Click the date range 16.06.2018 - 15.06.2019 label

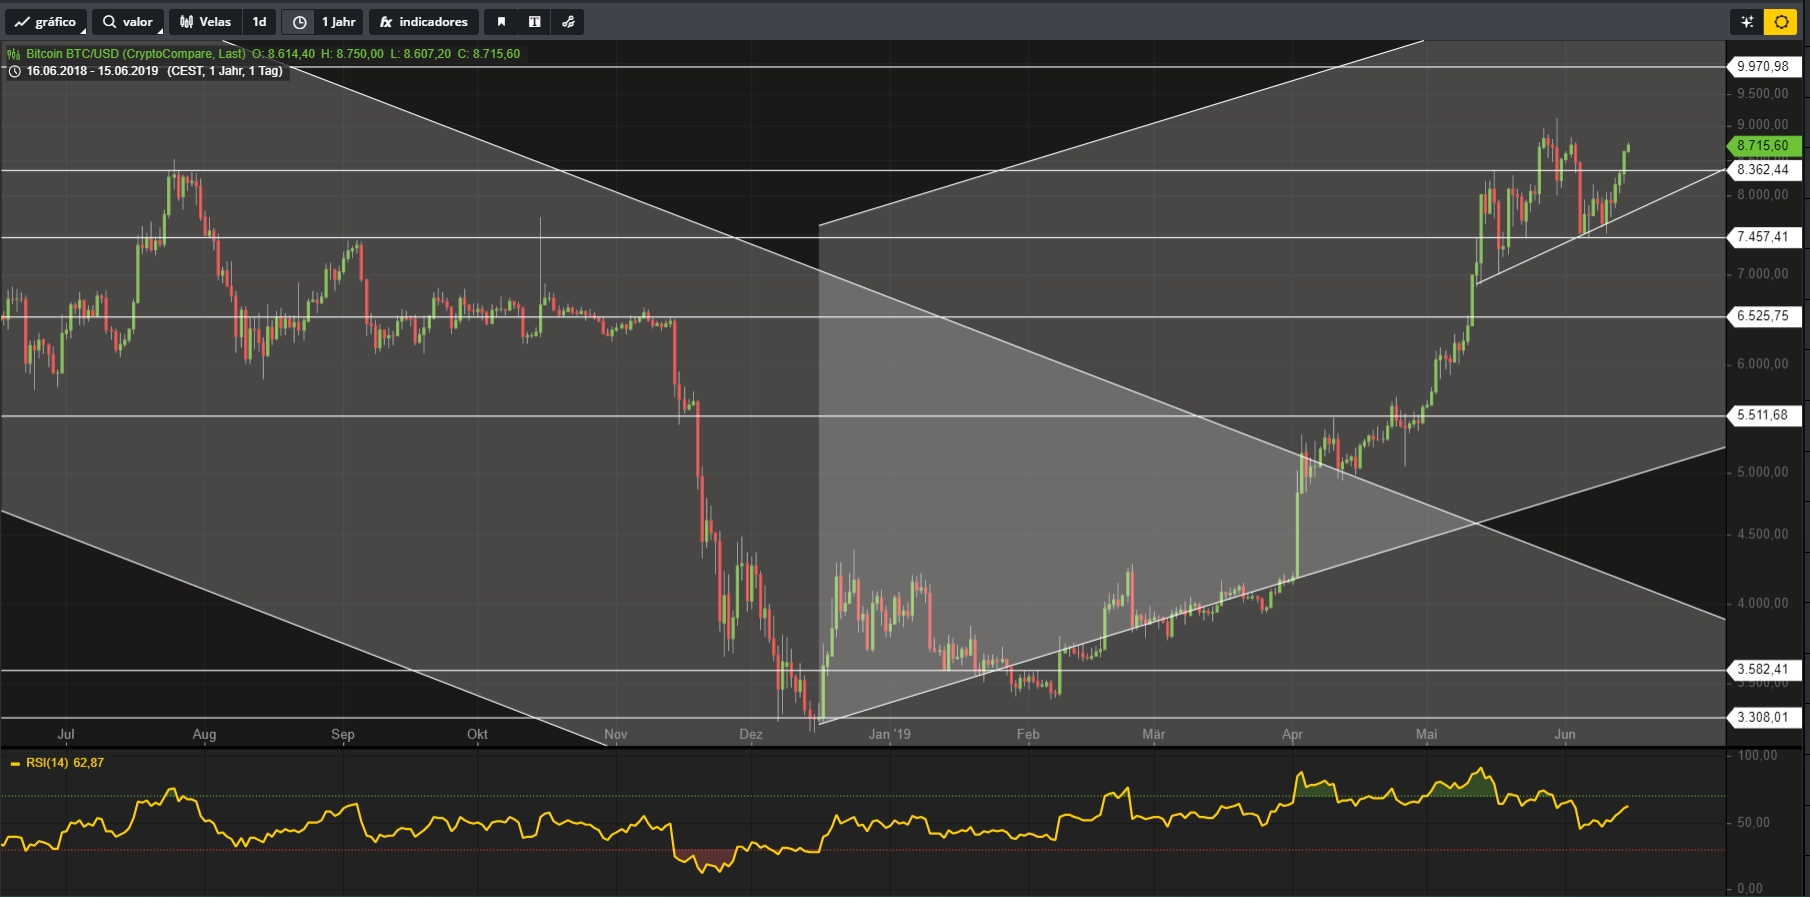pyautogui.click(x=92, y=71)
